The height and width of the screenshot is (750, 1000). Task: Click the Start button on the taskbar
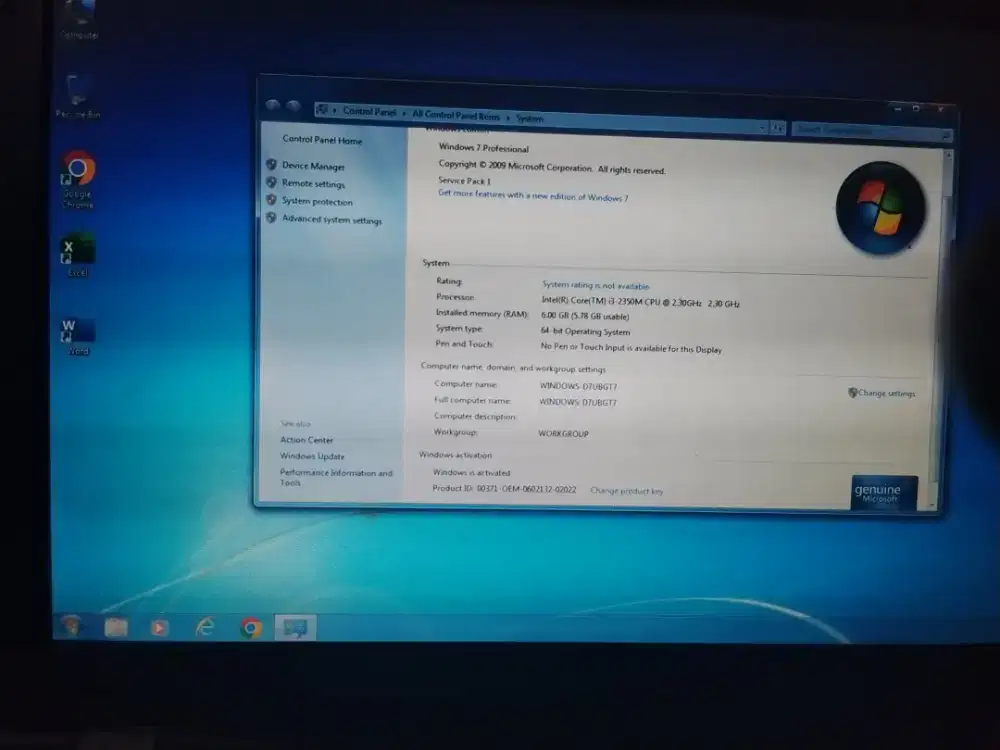(x=71, y=626)
